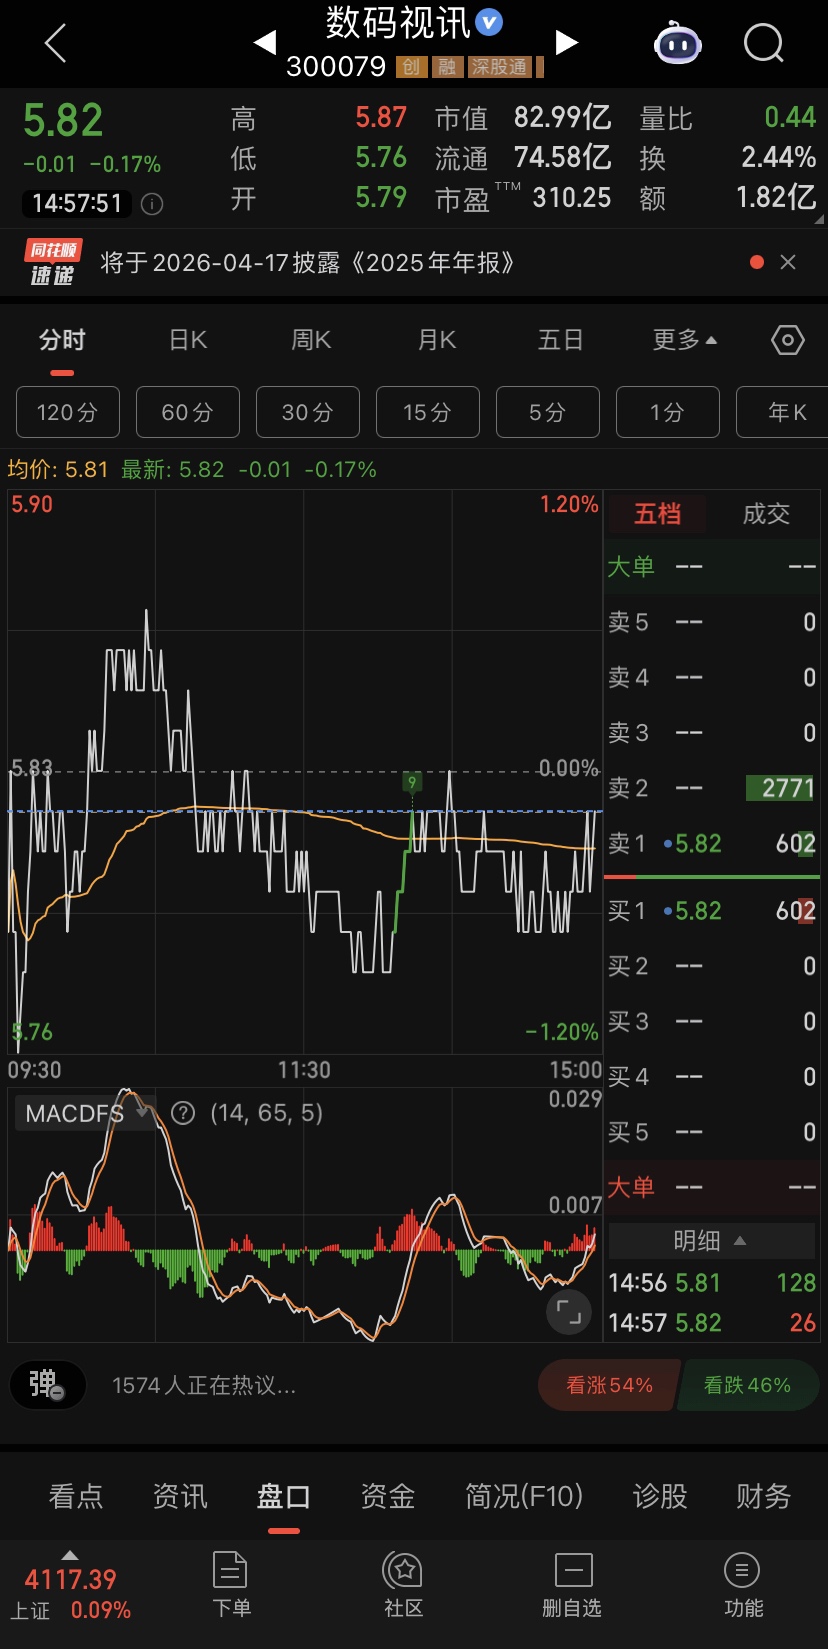
Task: Choose the 15分 period button
Action: [x=428, y=412]
